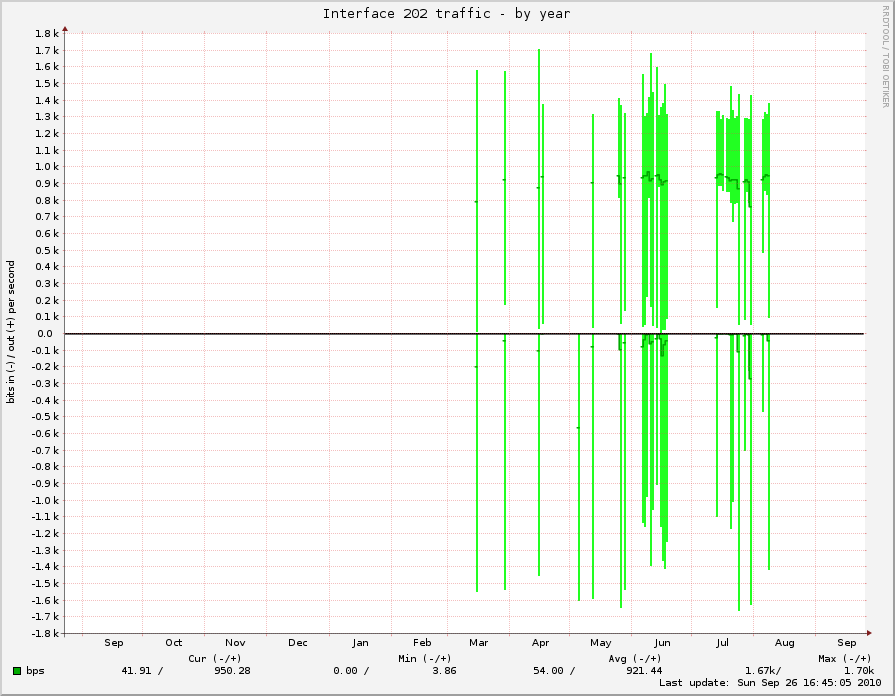Click the 'bps' legend label
895x696 pixels.
pyautogui.click(x=35, y=671)
